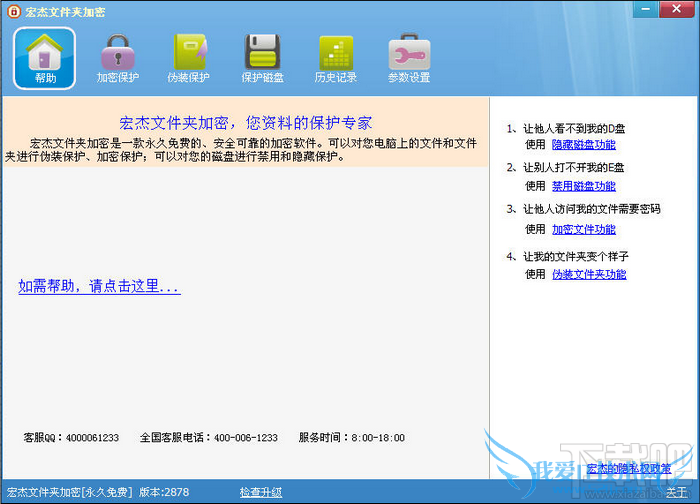This screenshot has height=504, width=700.
Task: Open the 伪装文件夹功能 link
Action: point(589,274)
